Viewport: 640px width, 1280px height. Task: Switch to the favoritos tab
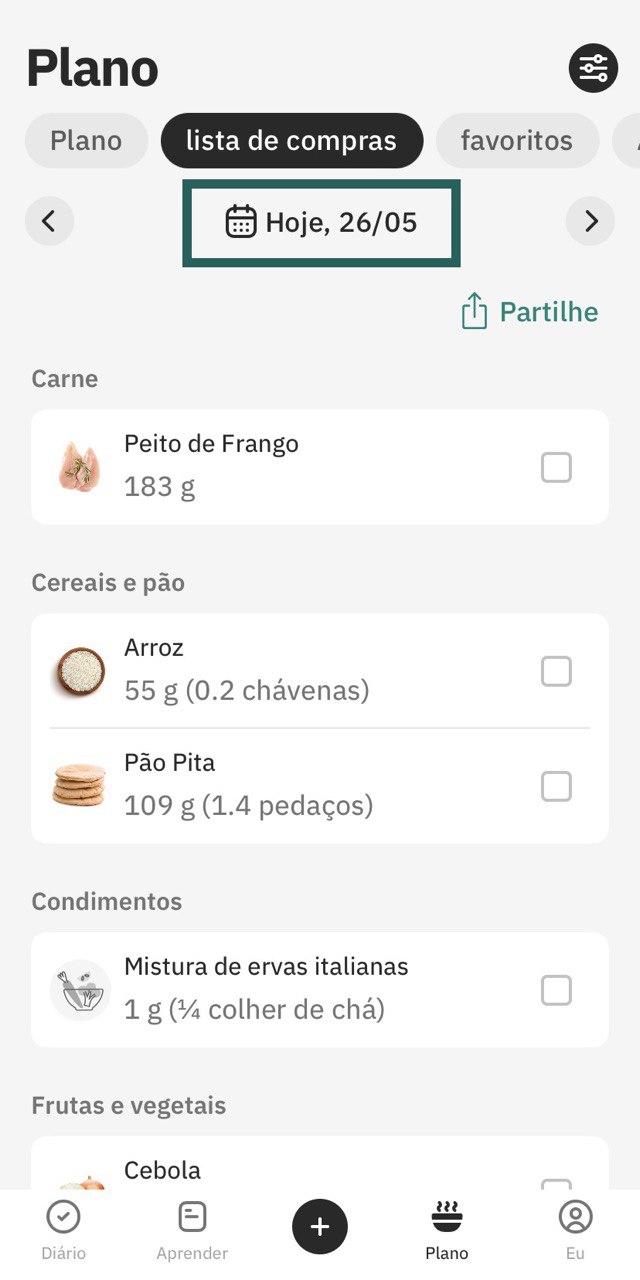(517, 141)
